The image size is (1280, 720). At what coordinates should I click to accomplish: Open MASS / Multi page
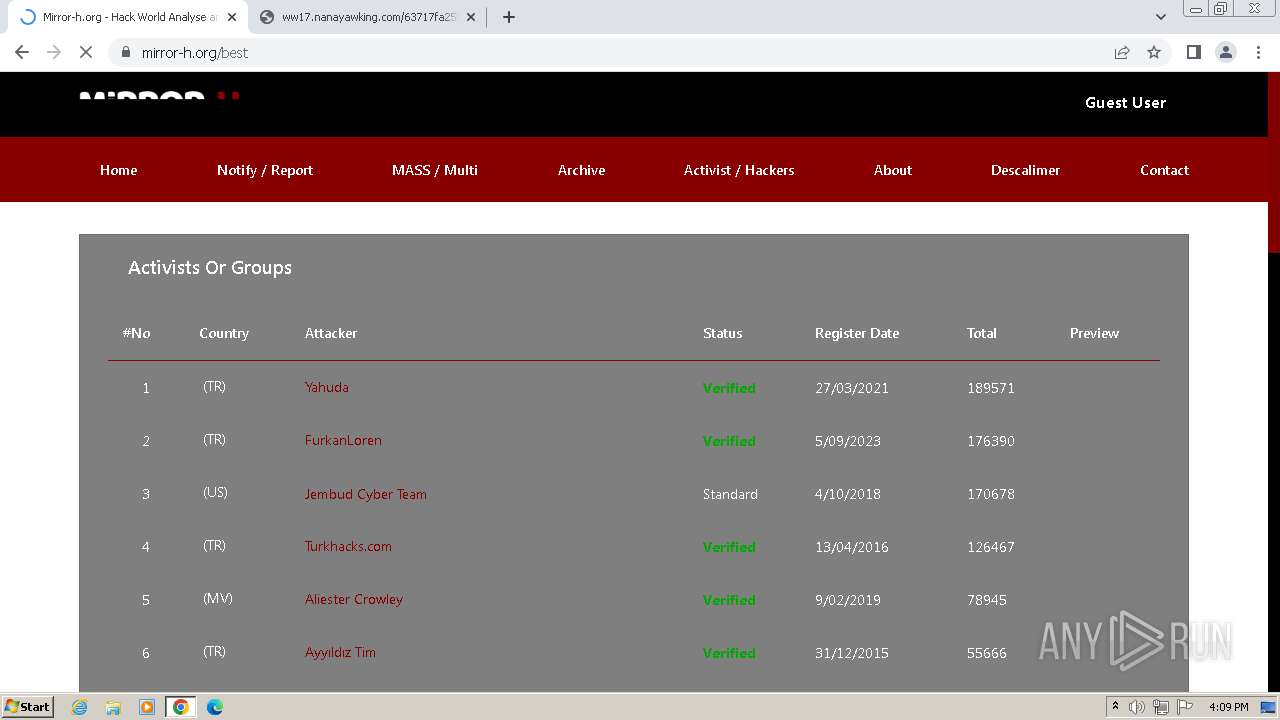(435, 170)
